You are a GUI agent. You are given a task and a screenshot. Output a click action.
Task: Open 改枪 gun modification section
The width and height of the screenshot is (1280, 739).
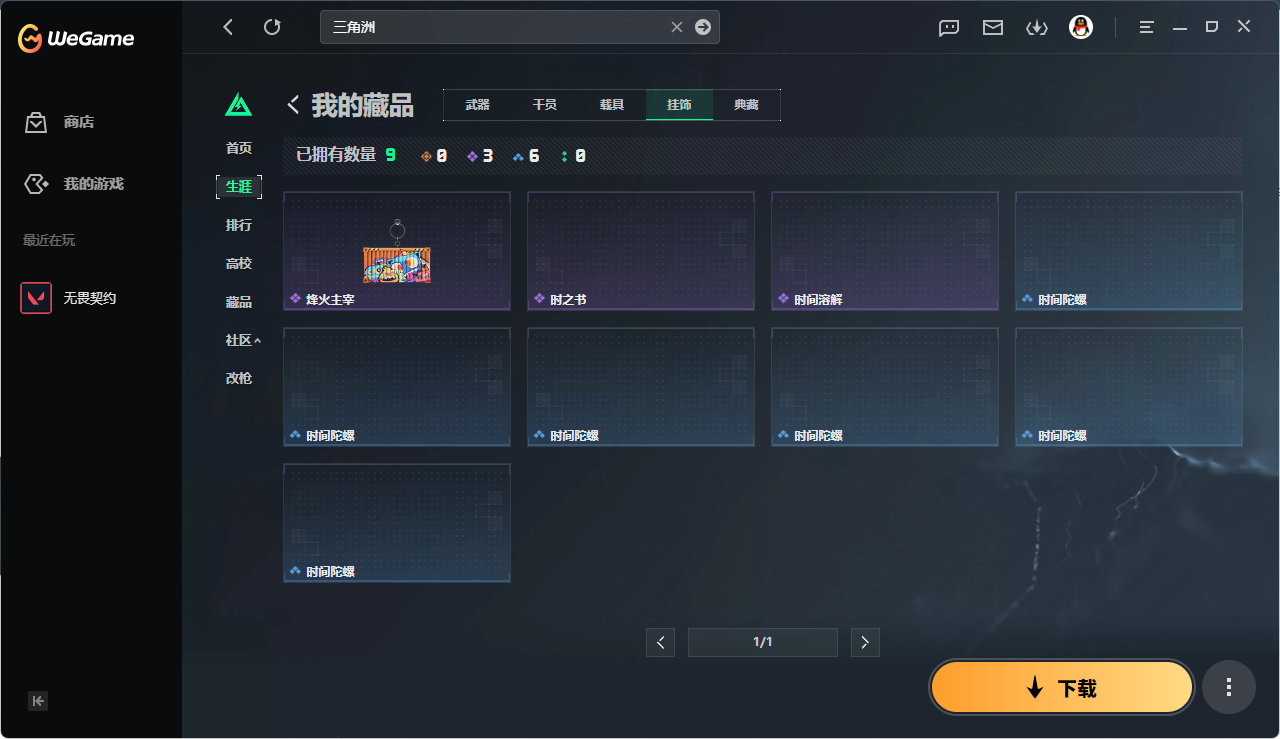tap(239, 378)
